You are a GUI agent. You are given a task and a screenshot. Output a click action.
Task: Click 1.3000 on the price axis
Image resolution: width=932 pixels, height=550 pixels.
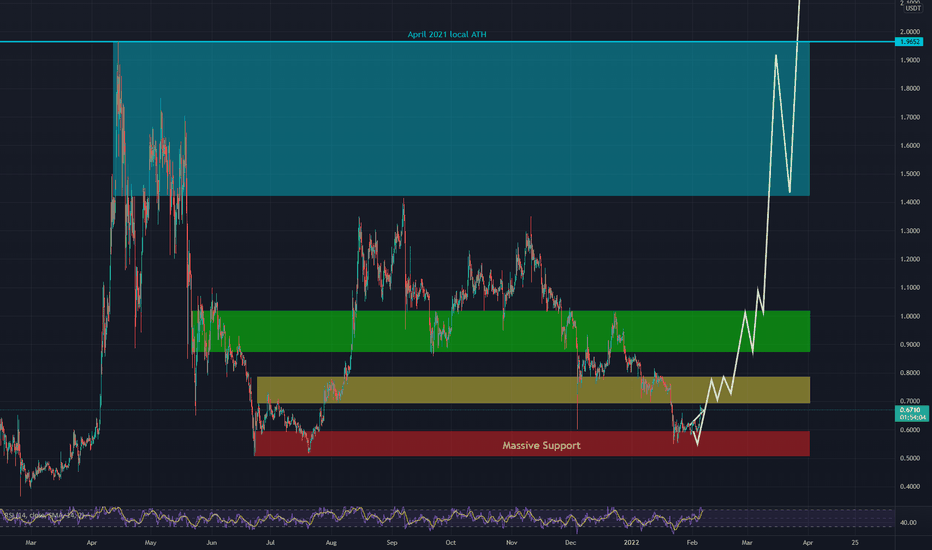click(910, 231)
